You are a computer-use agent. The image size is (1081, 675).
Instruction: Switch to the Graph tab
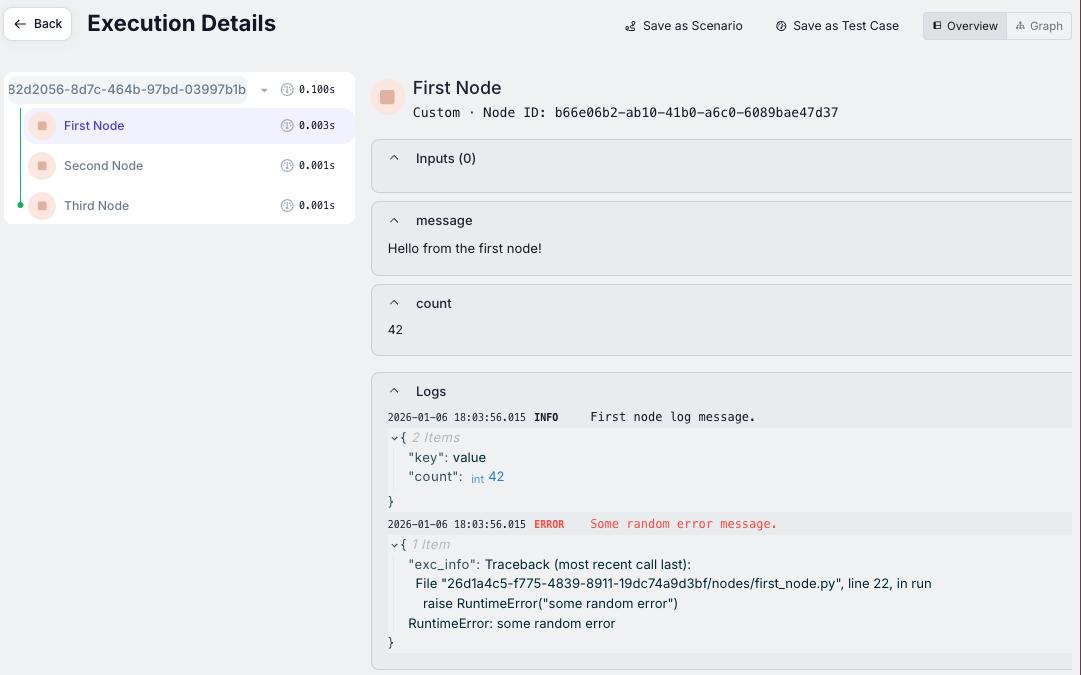[x=1039, y=25]
